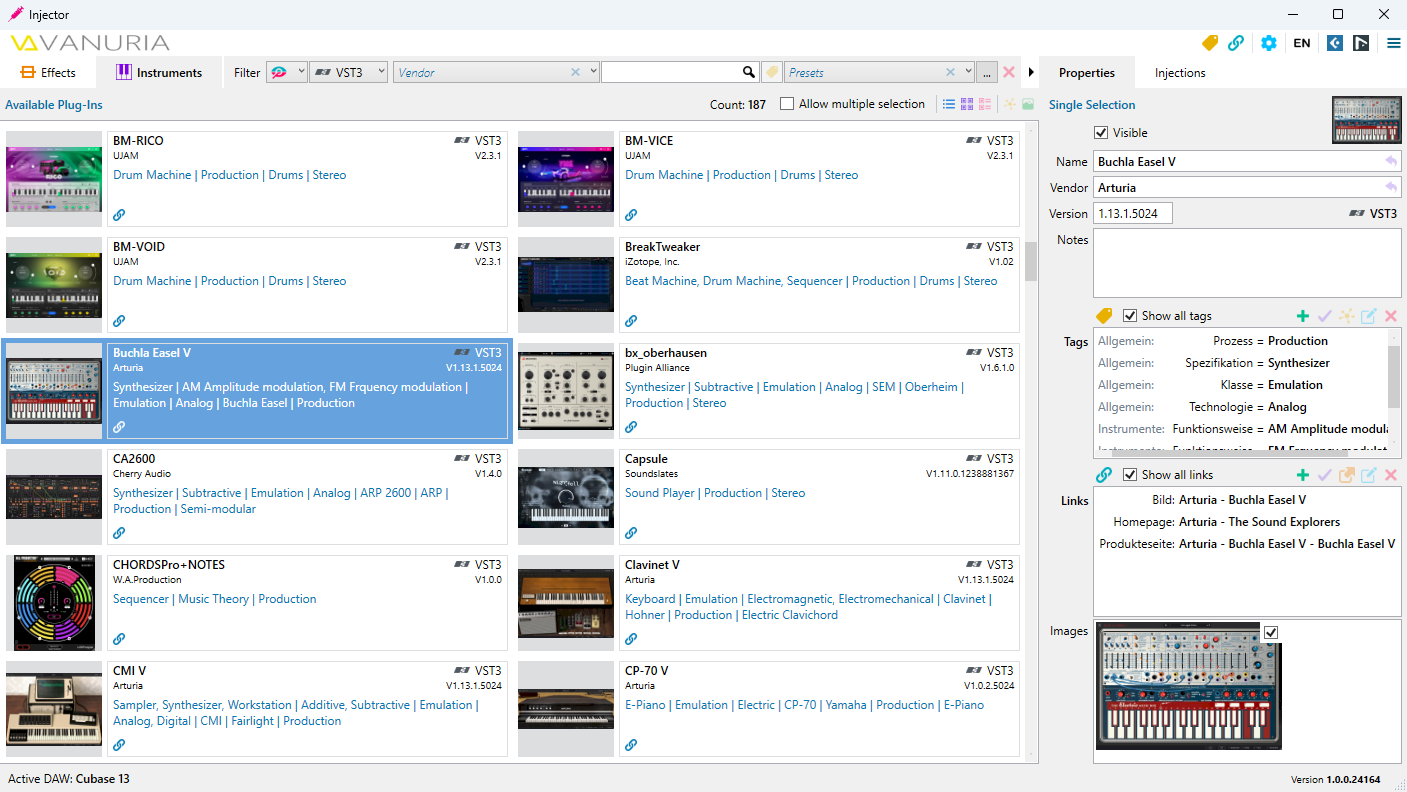Switch to list view layout

pyautogui.click(x=949, y=104)
